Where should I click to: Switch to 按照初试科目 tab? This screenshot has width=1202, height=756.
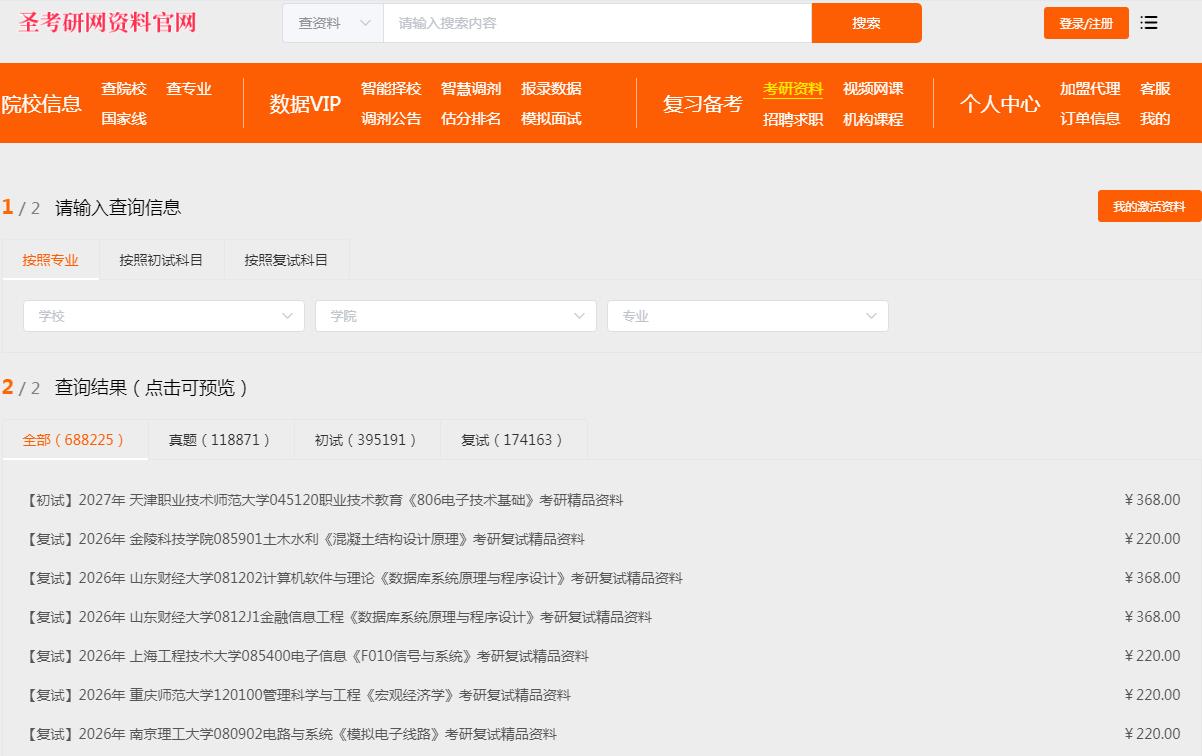click(161, 260)
